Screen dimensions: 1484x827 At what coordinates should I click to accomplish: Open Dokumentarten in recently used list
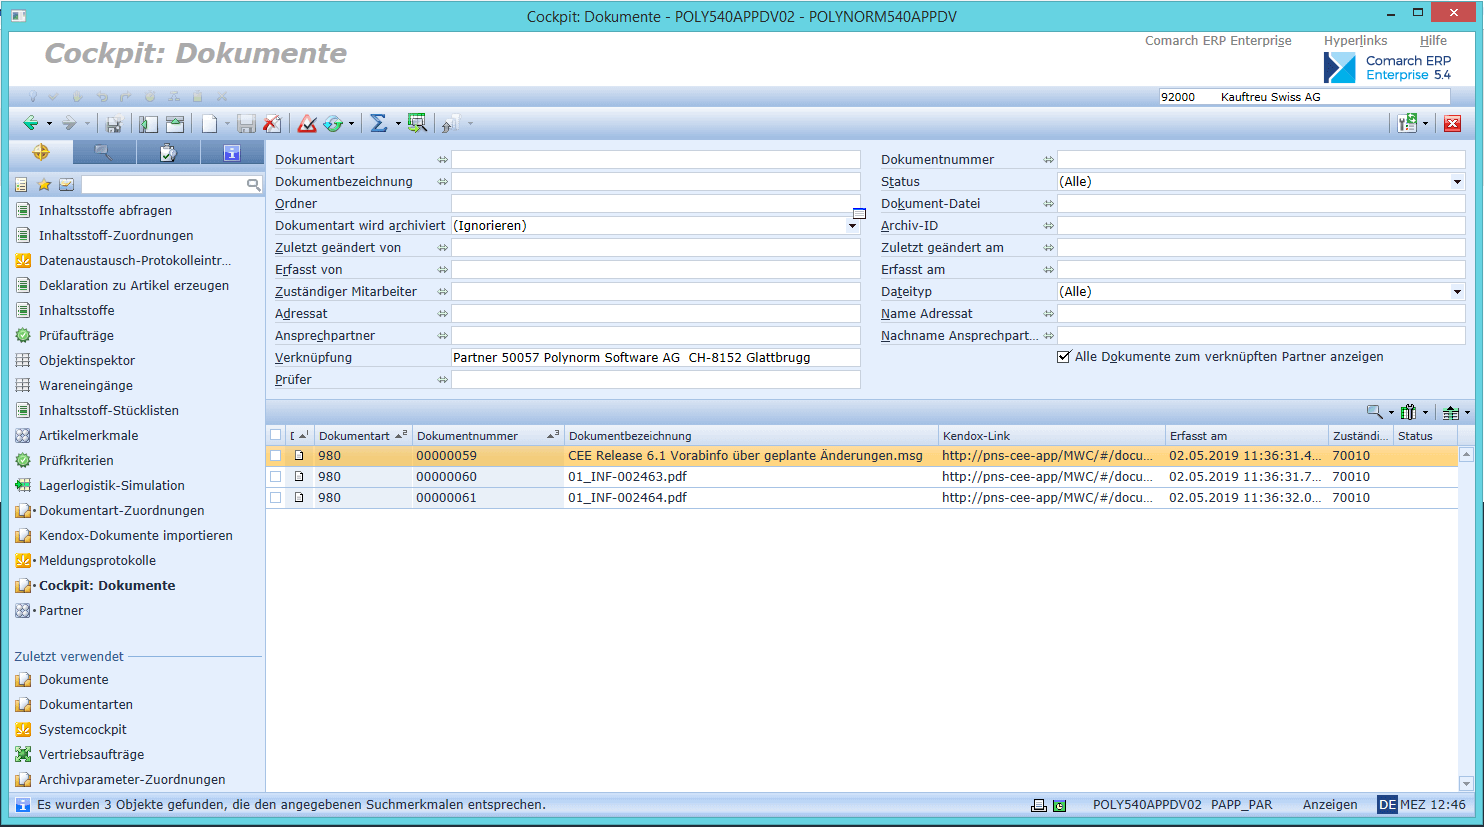click(86, 704)
